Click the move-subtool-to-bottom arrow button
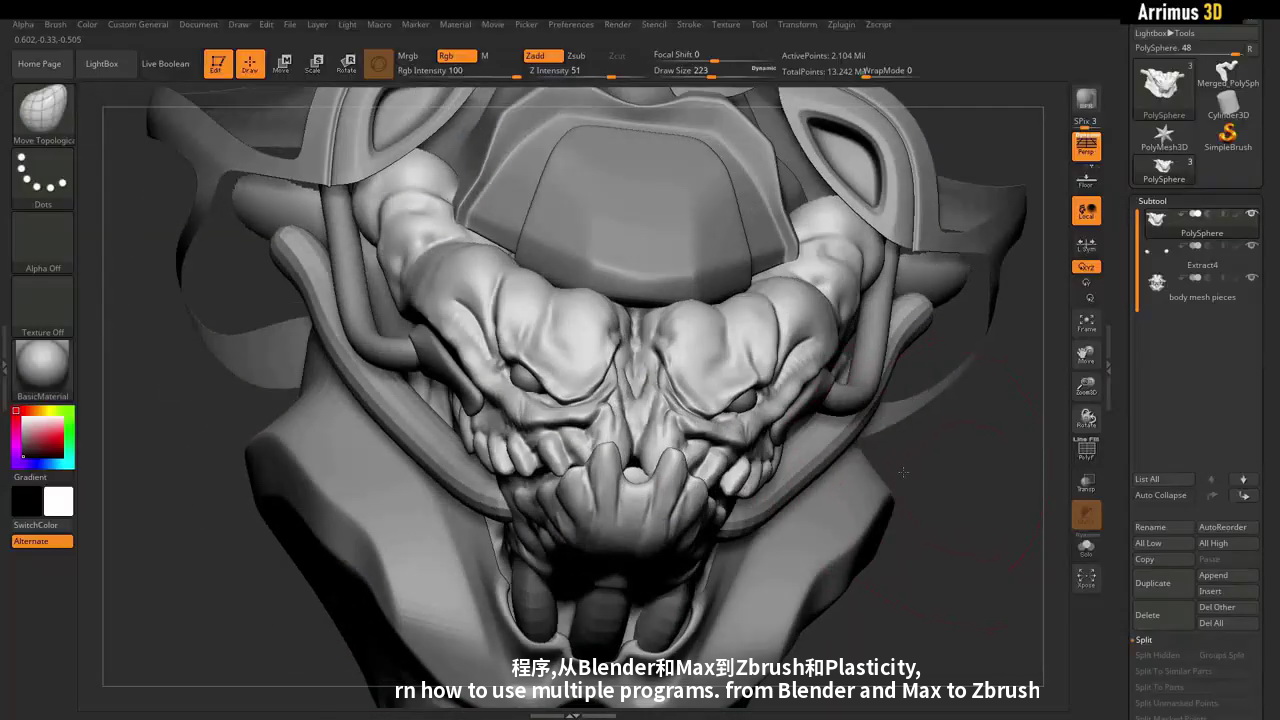Viewport: 1280px width, 720px height. point(1244,495)
